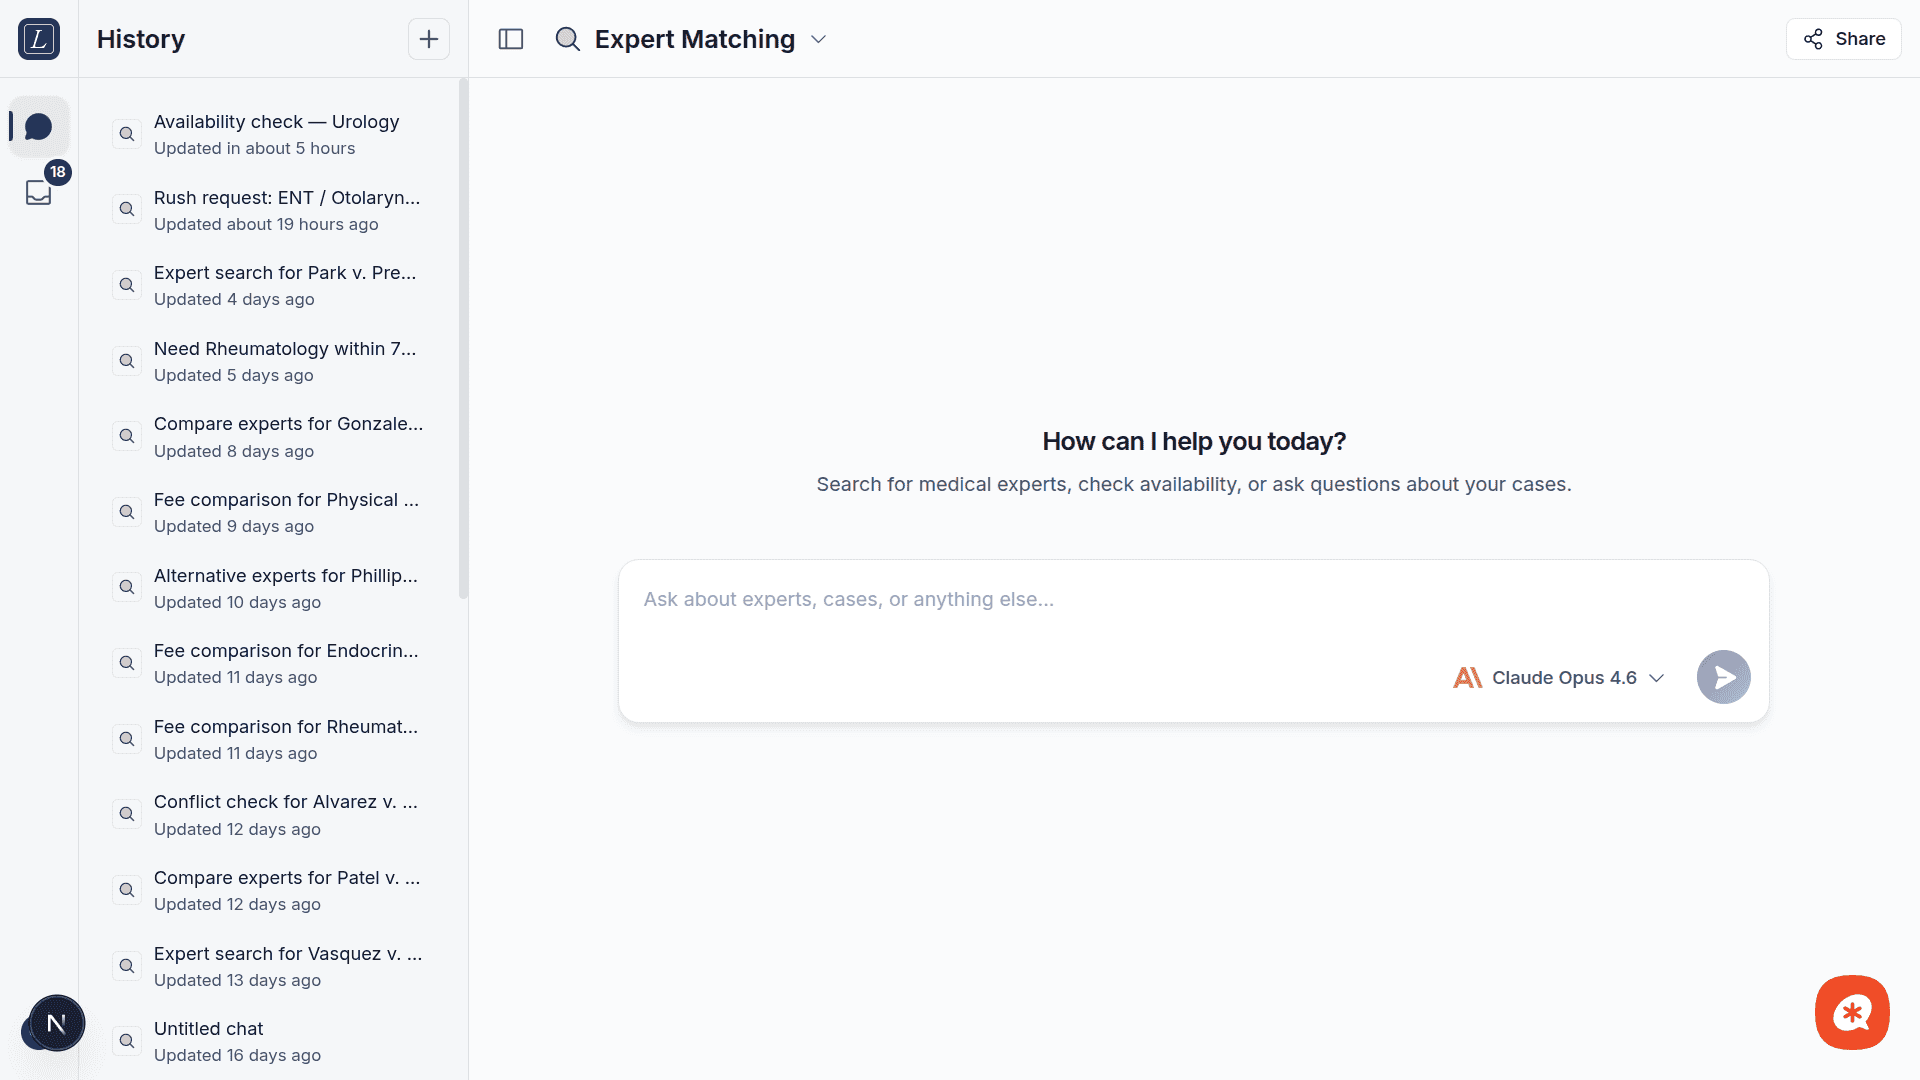Open the orange support chat widget
1920x1080 pixels.
pos(1852,1012)
